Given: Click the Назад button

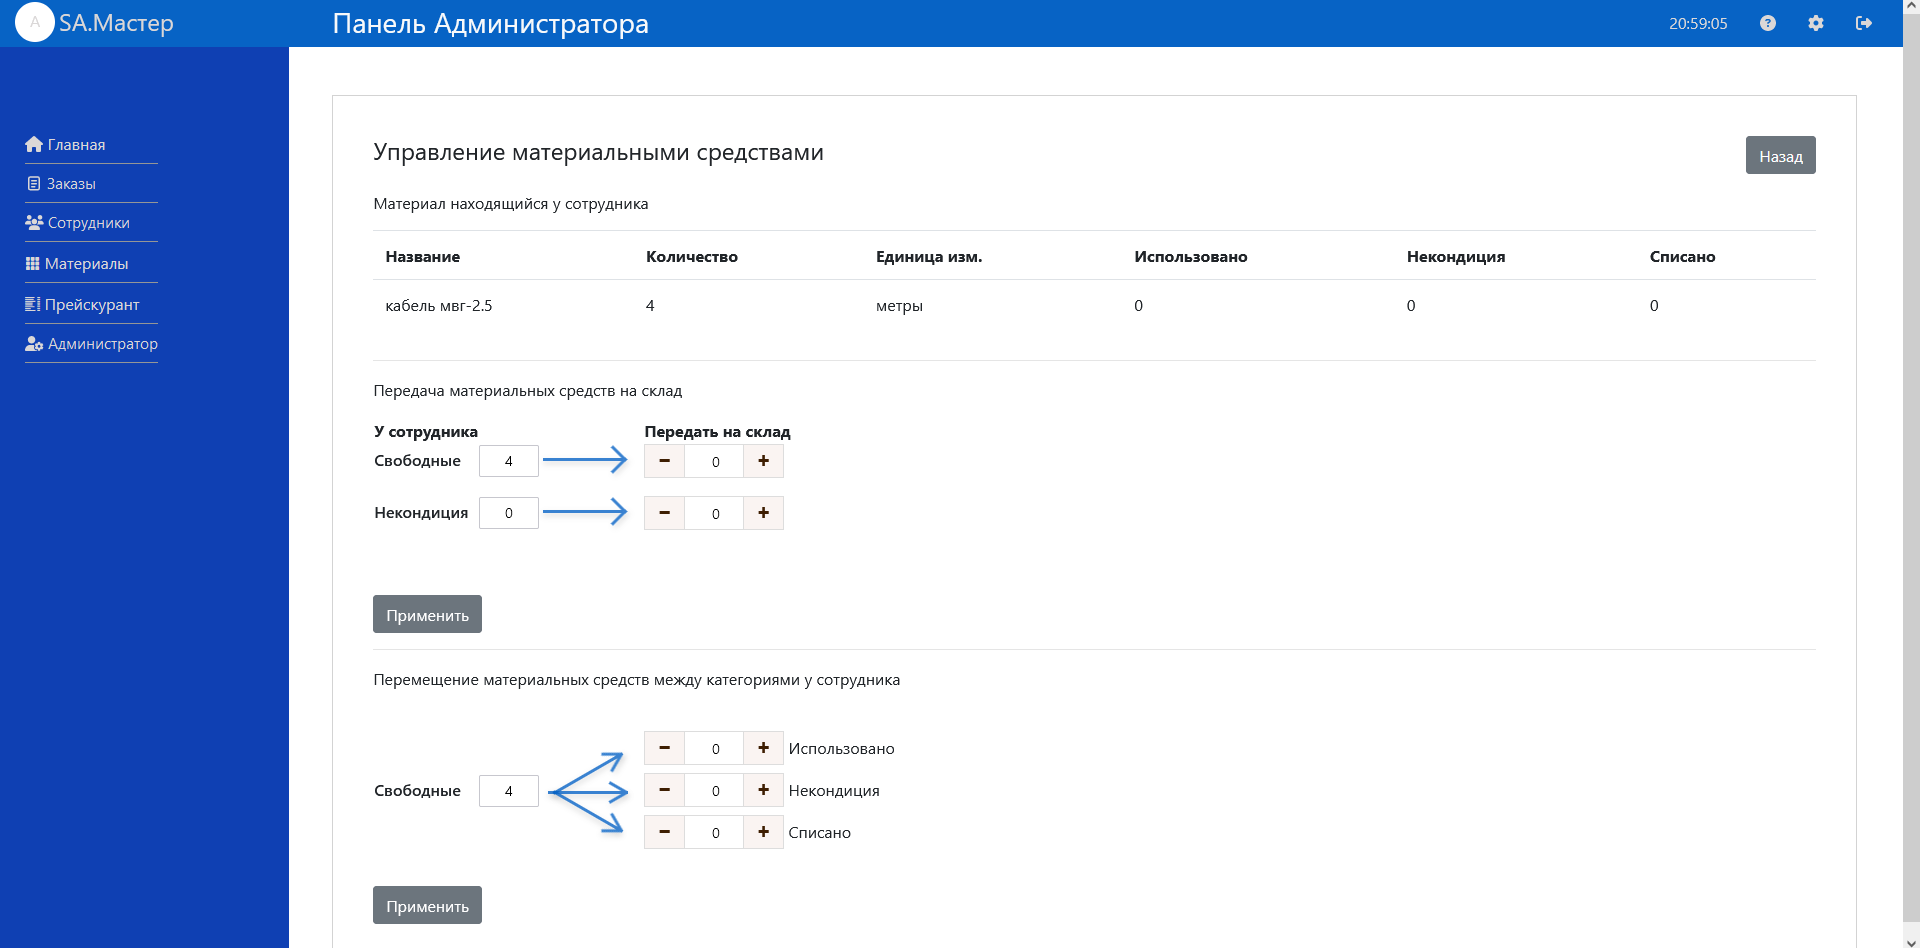Looking at the screenshot, I should 1780,156.
